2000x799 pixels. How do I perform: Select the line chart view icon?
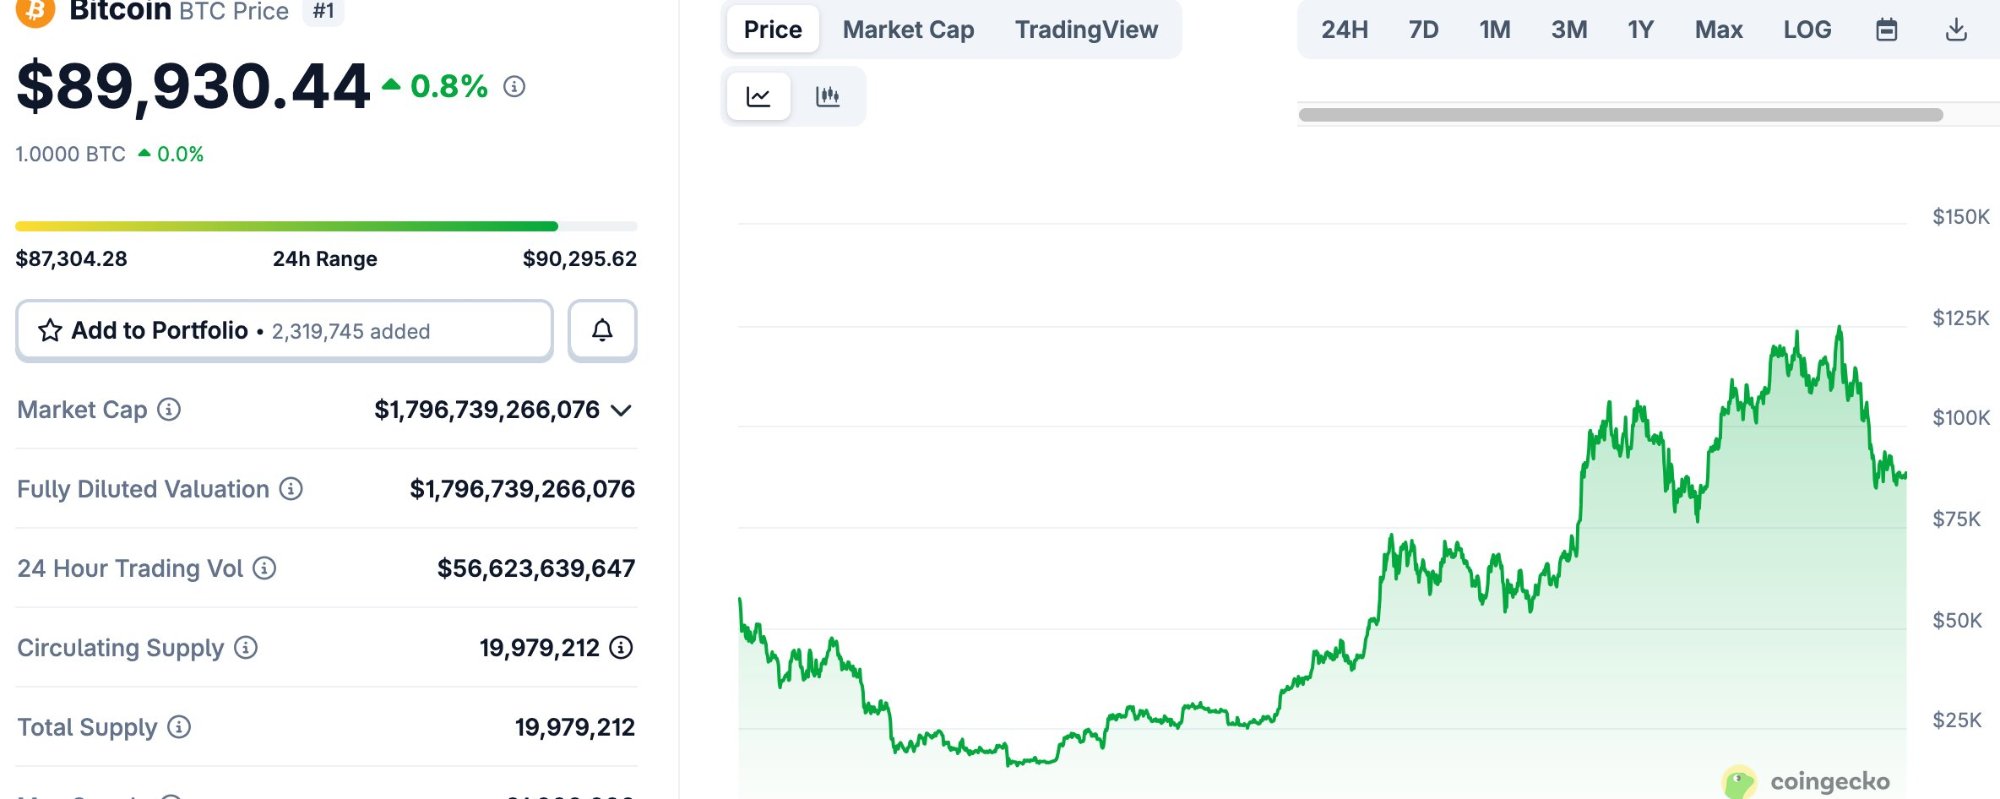click(758, 95)
